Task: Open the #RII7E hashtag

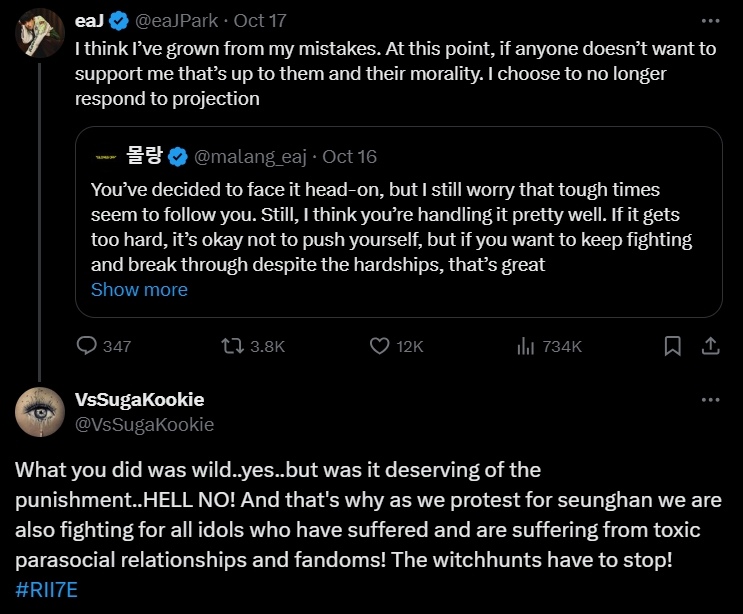Action: (x=46, y=589)
